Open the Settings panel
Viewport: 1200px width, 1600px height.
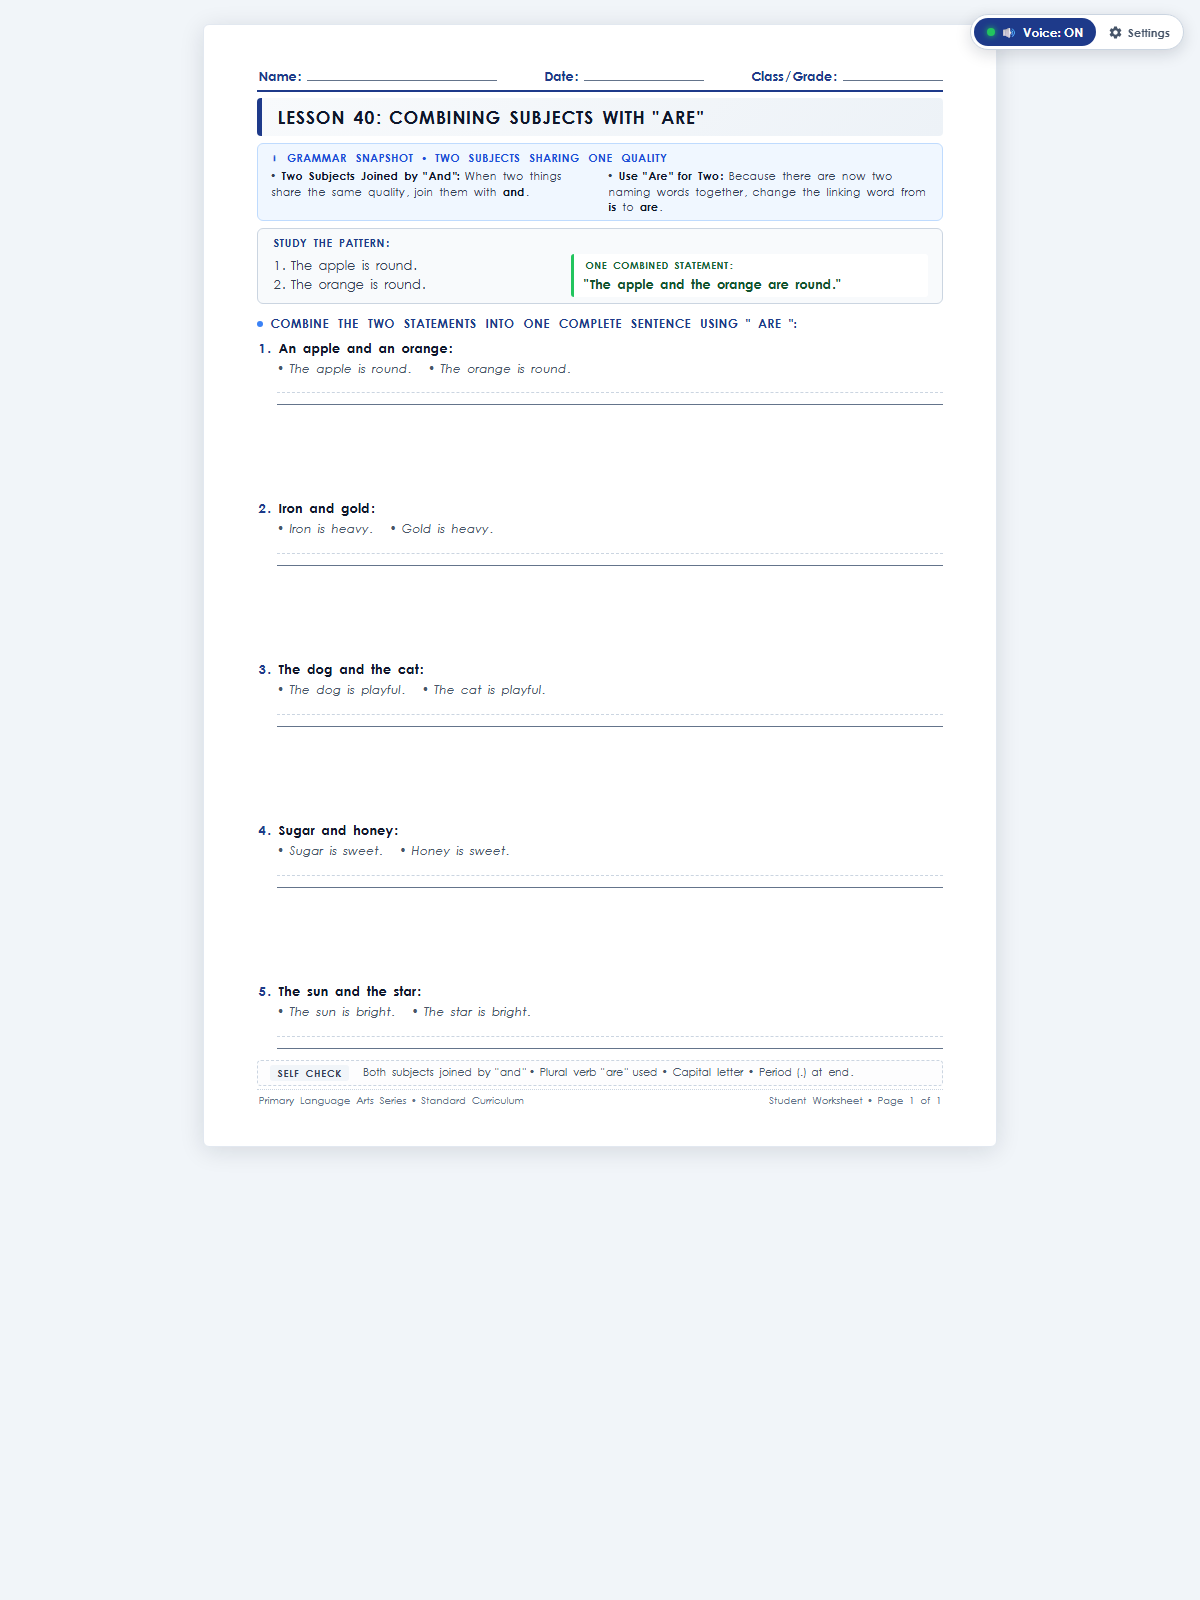(1139, 33)
